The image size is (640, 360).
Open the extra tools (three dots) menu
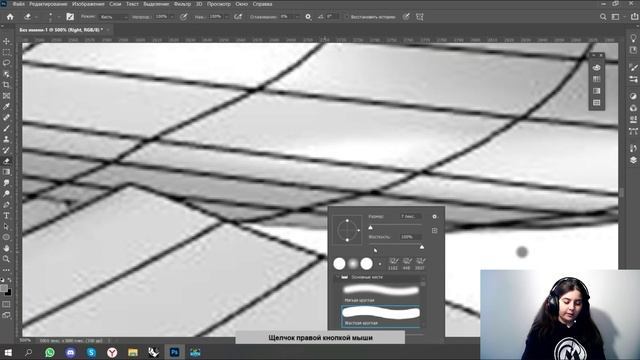coord(7,270)
